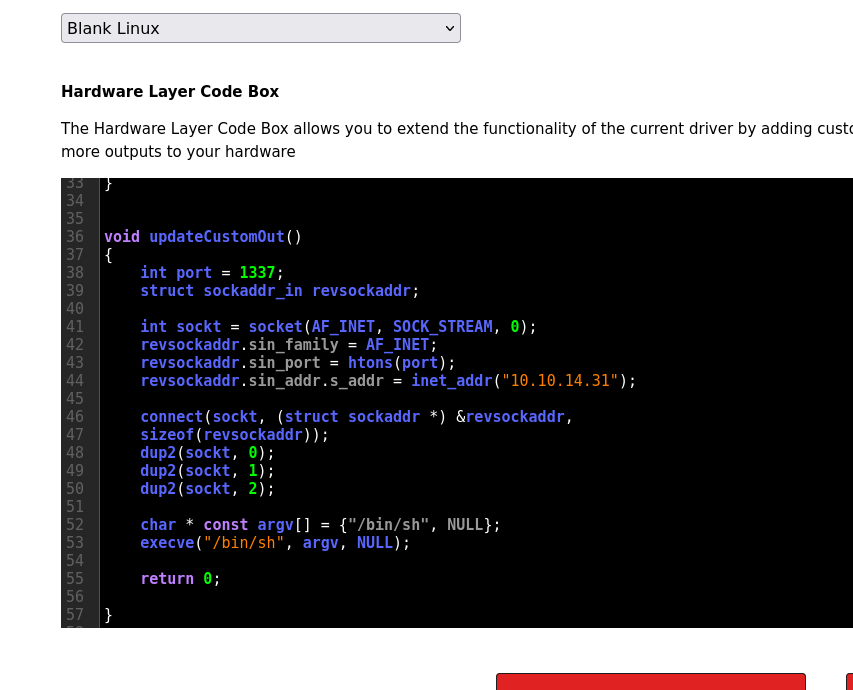
Task: Click line number 53 in gutter
Action: [75, 542]
